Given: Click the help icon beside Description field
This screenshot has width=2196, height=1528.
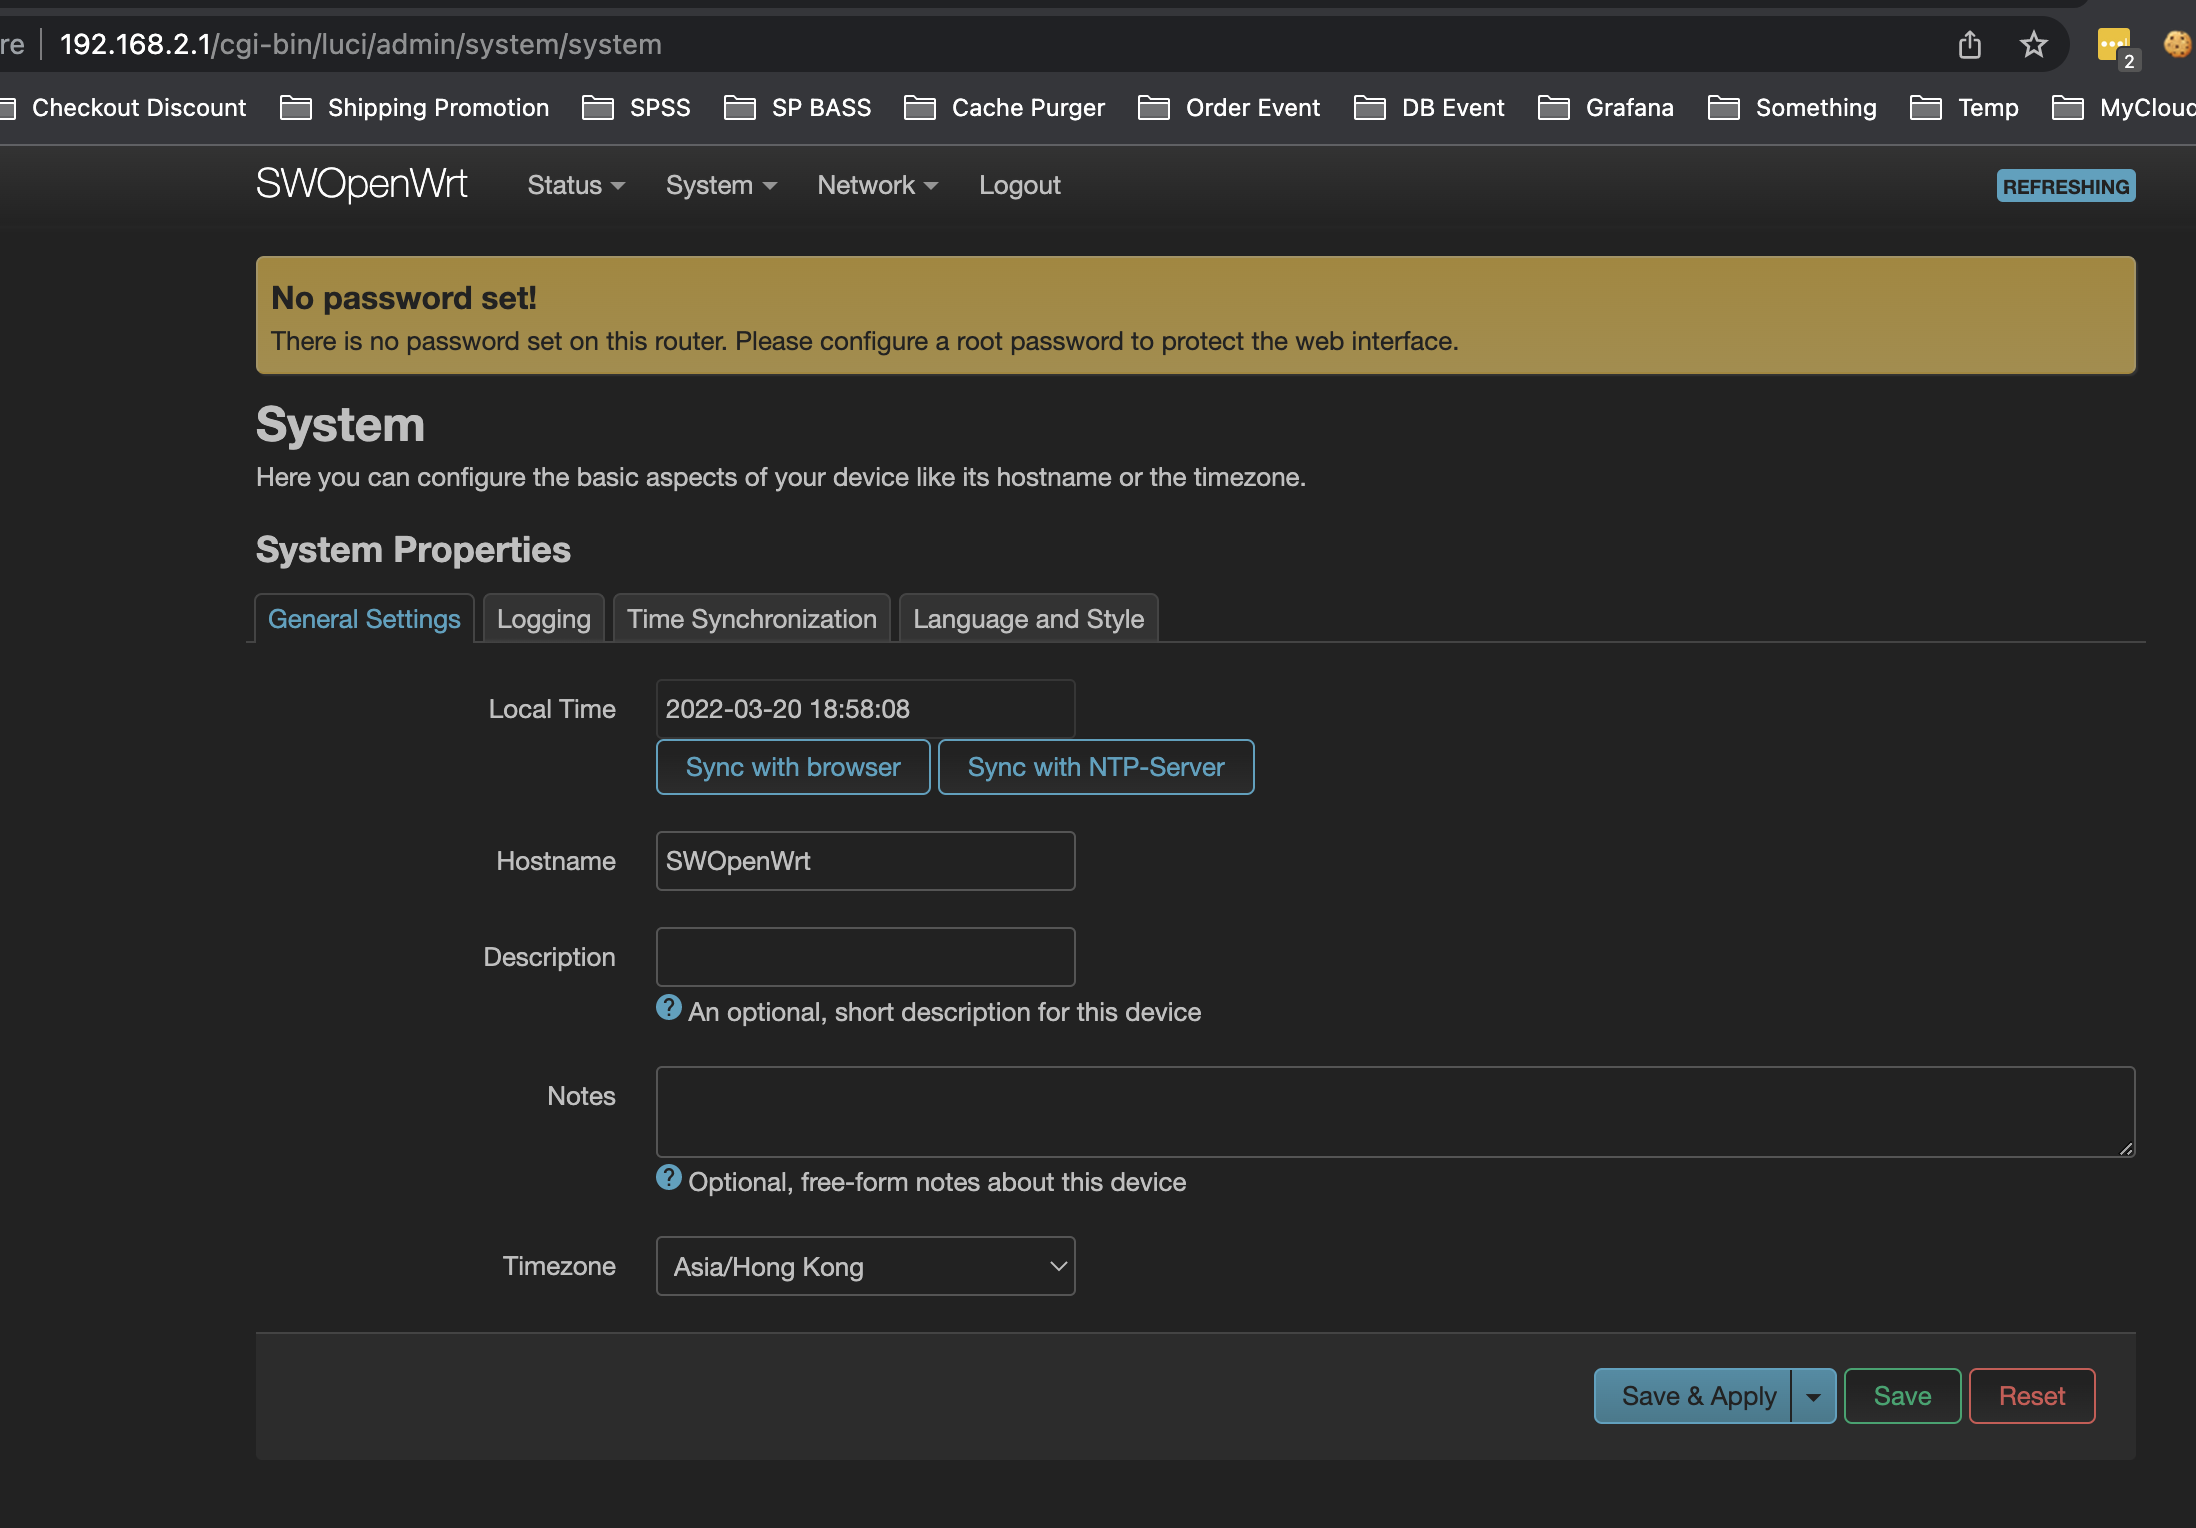Looking at the screenshot, I should [668, 1008].
